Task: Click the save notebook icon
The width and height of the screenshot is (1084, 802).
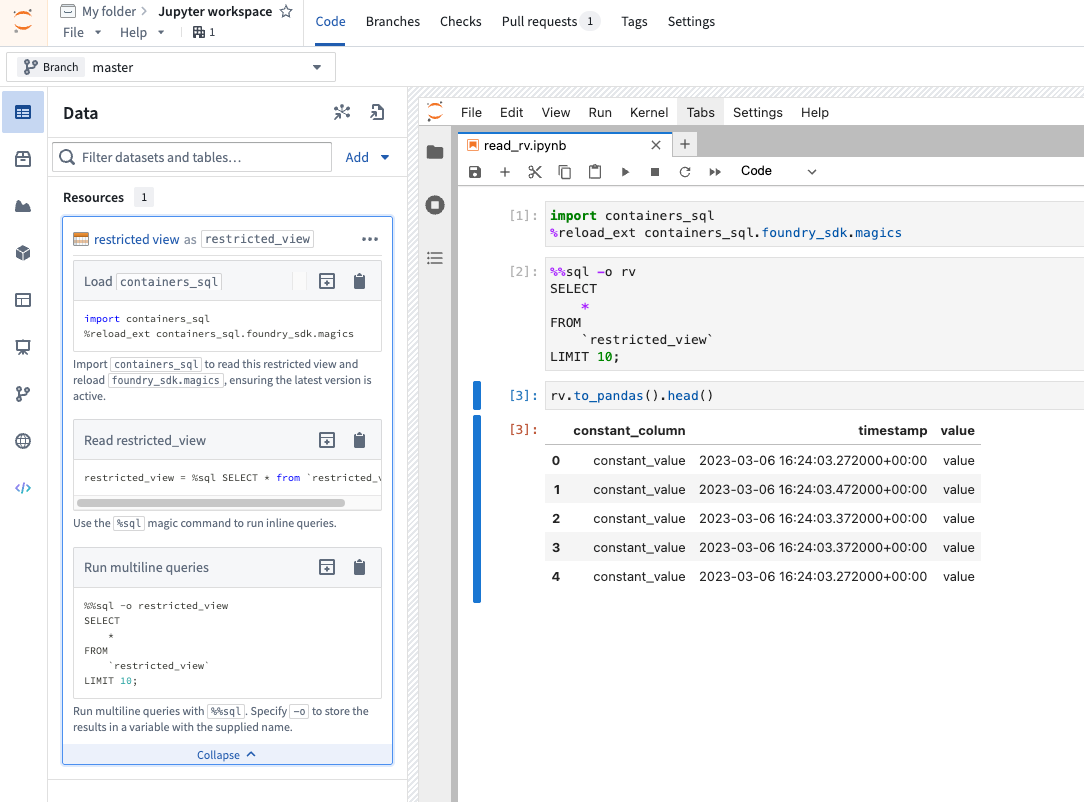Action: pos(475,172)
